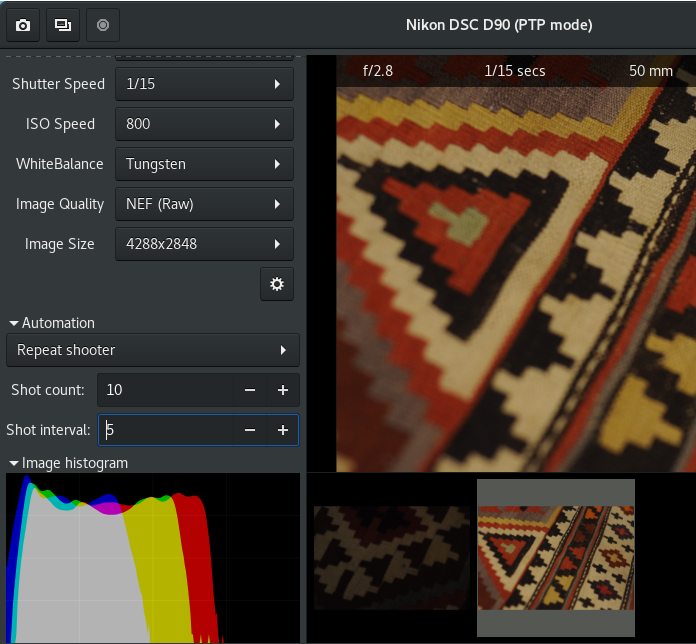Click the record video icon

point(102,24)
